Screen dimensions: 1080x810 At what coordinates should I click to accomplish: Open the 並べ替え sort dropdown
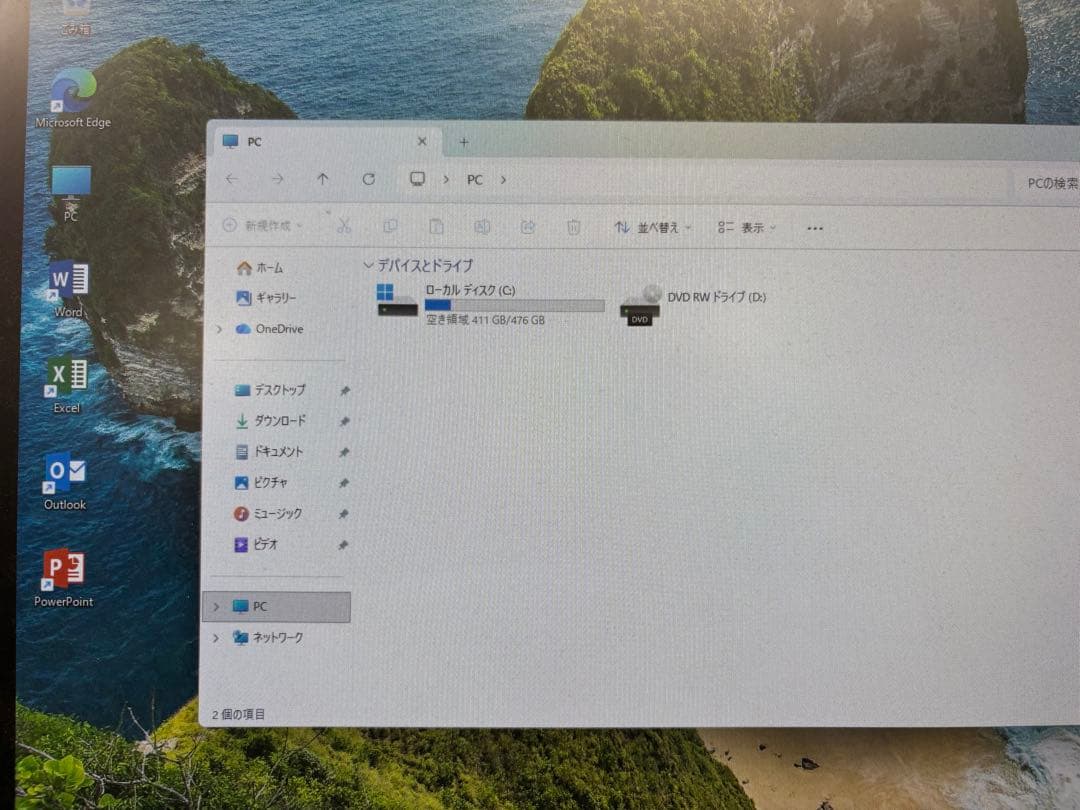coord(651,227)
